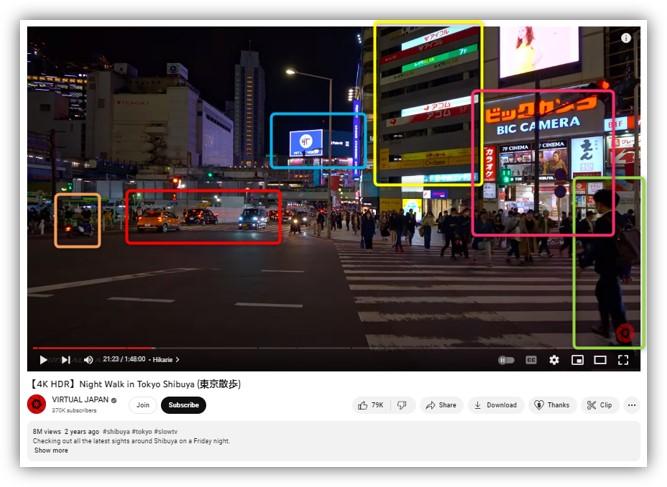This screenshot has width=667, height=487.
Task: Turn on closed captions
Action: 531,360
